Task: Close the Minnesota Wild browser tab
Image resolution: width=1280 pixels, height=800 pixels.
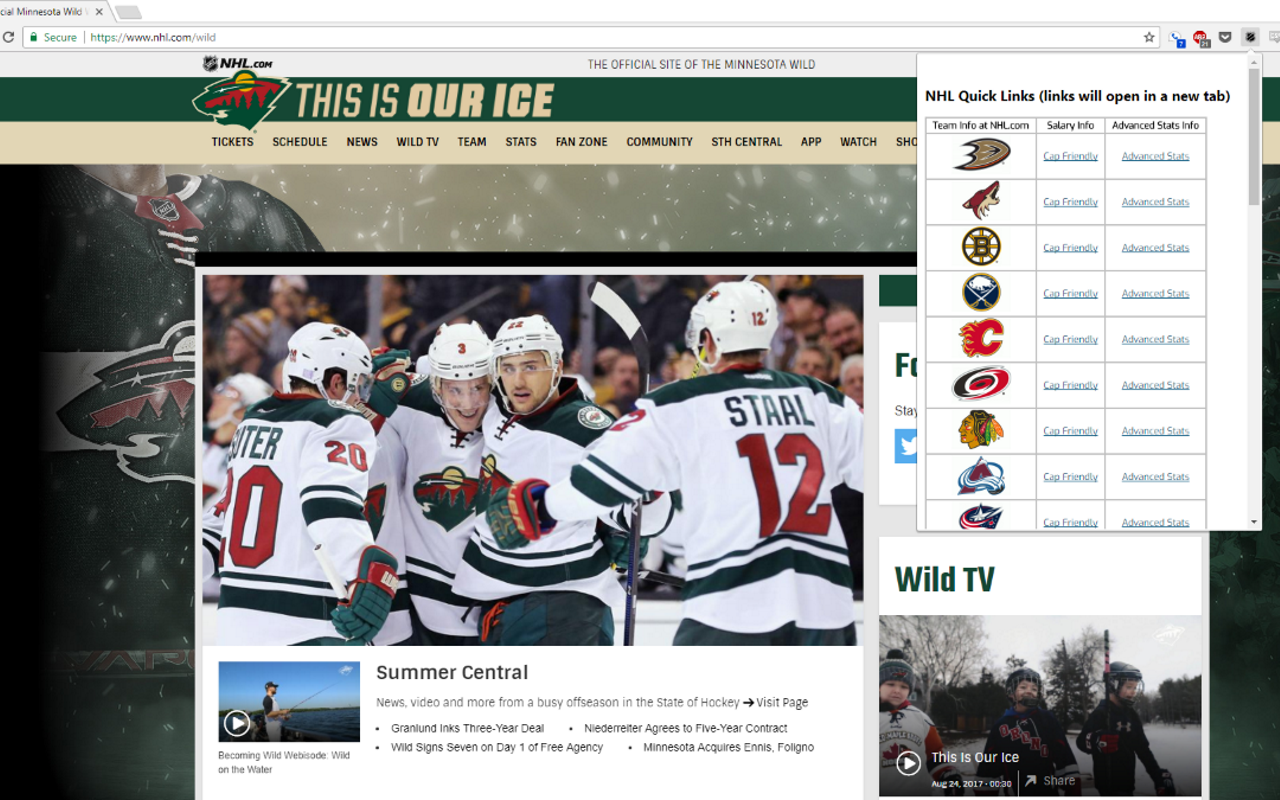Action: [x=99, y=12]
